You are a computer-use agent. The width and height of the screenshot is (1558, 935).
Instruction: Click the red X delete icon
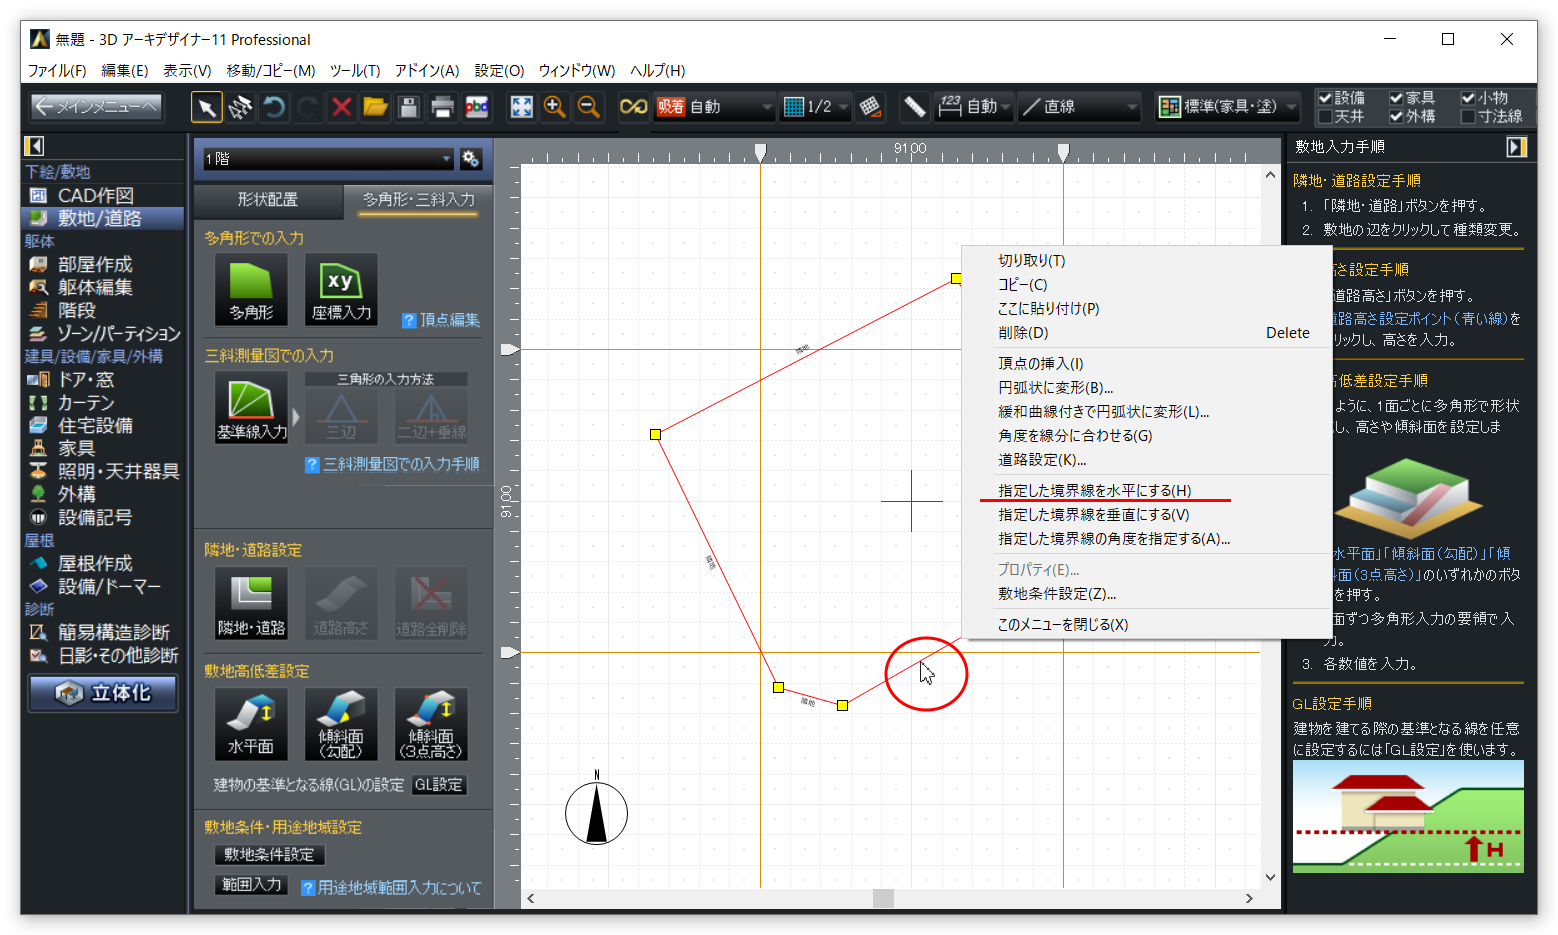(342, 107)
